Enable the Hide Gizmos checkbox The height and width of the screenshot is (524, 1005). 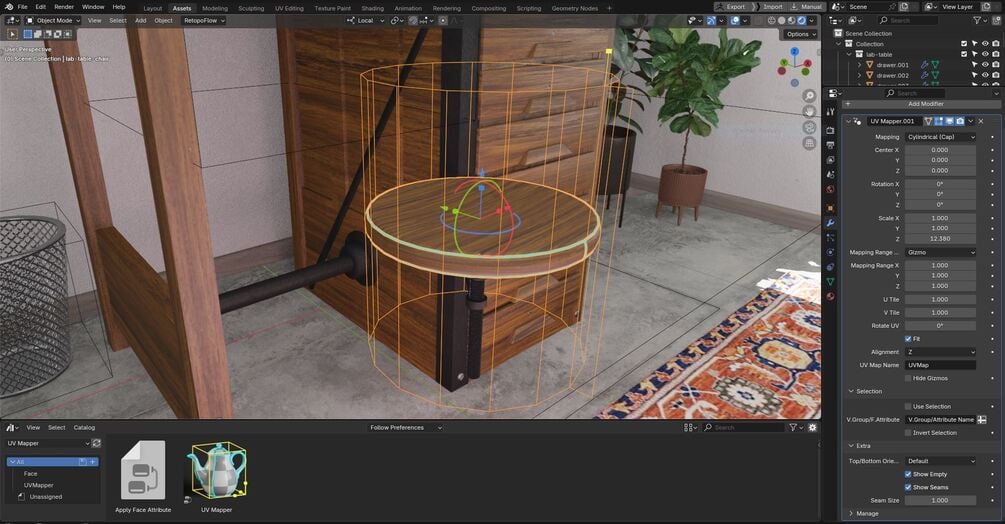pos(908,378)
